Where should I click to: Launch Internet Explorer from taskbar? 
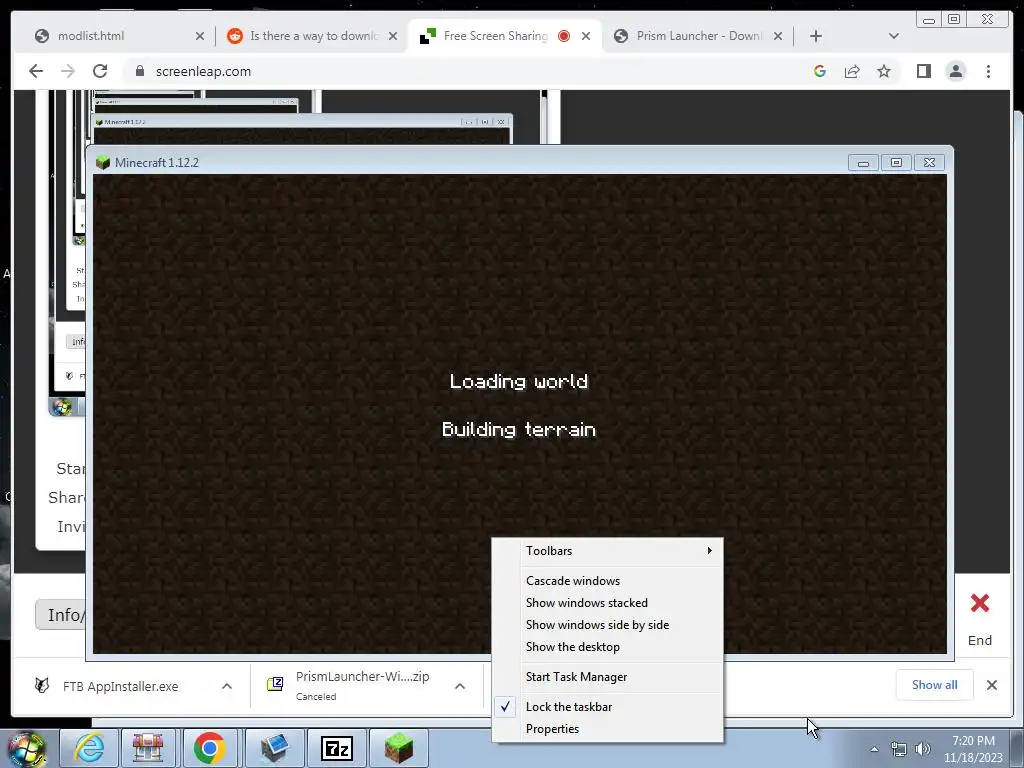(88, 748)
